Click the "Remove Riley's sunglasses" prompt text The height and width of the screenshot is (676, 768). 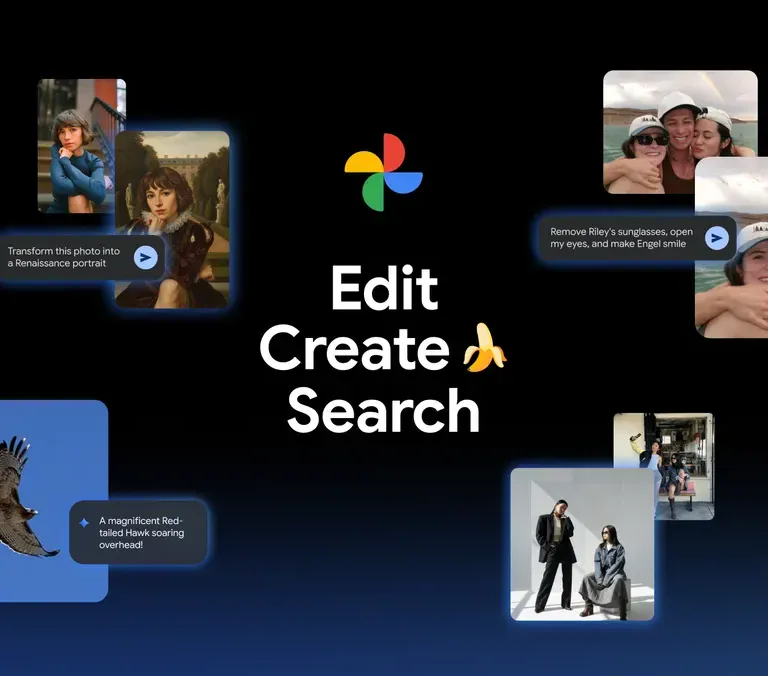pos(622,238)
